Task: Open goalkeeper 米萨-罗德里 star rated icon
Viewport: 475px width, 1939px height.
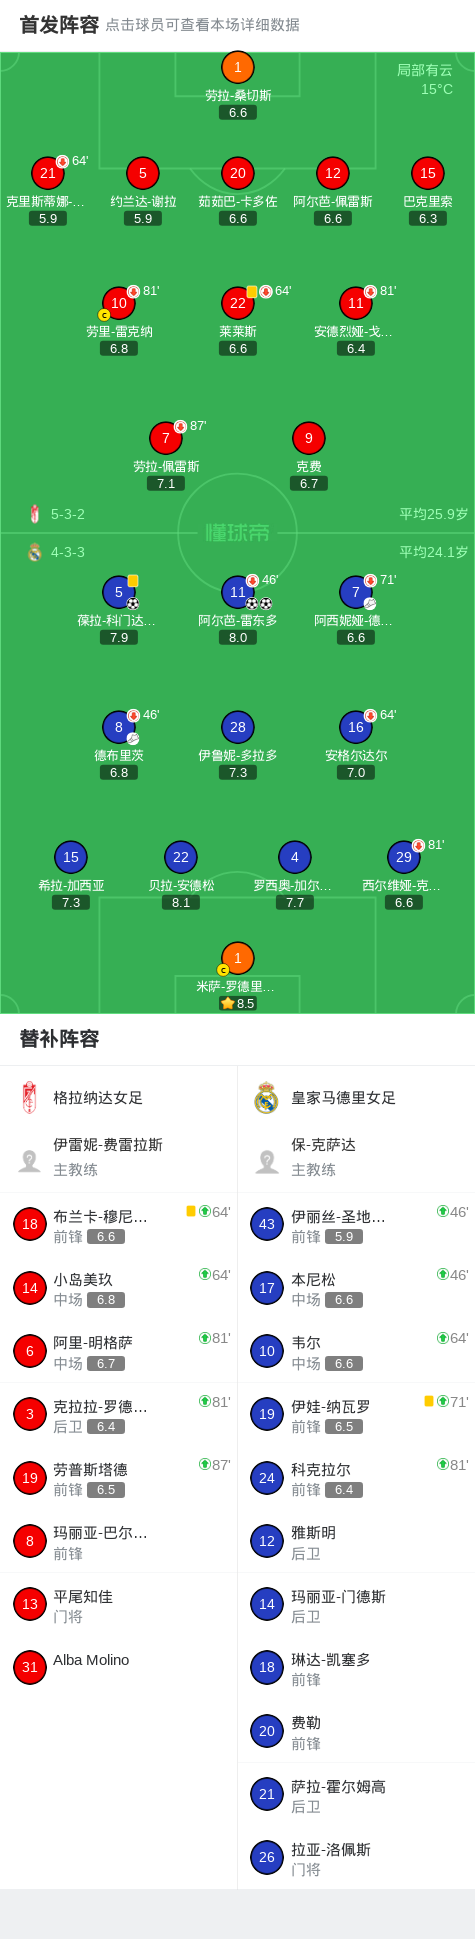Action: [x=238, y=958]
